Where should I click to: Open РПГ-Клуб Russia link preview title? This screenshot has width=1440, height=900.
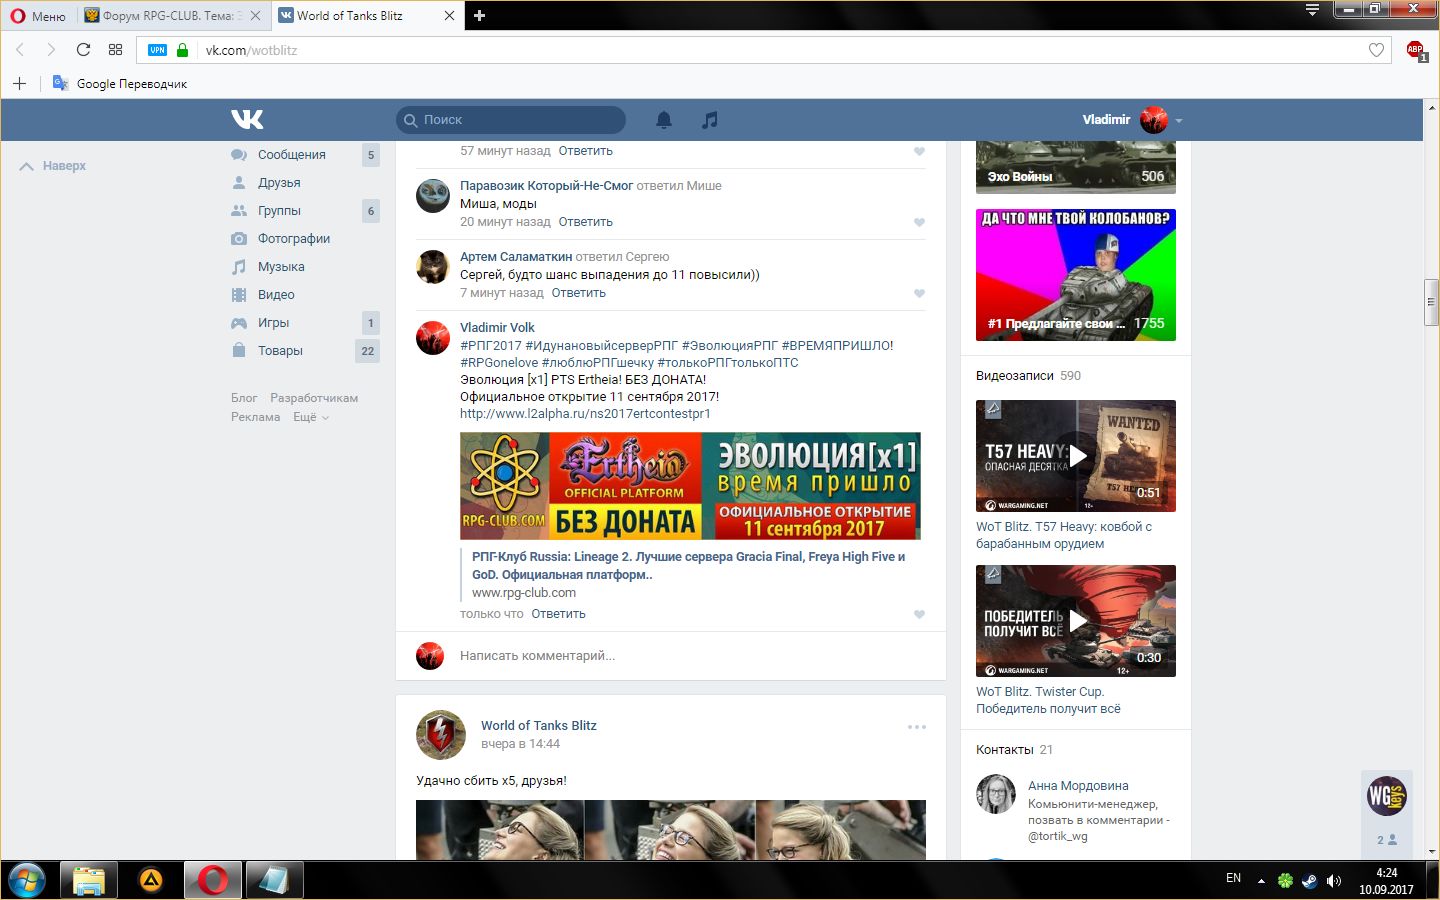(x=688, y=566)
